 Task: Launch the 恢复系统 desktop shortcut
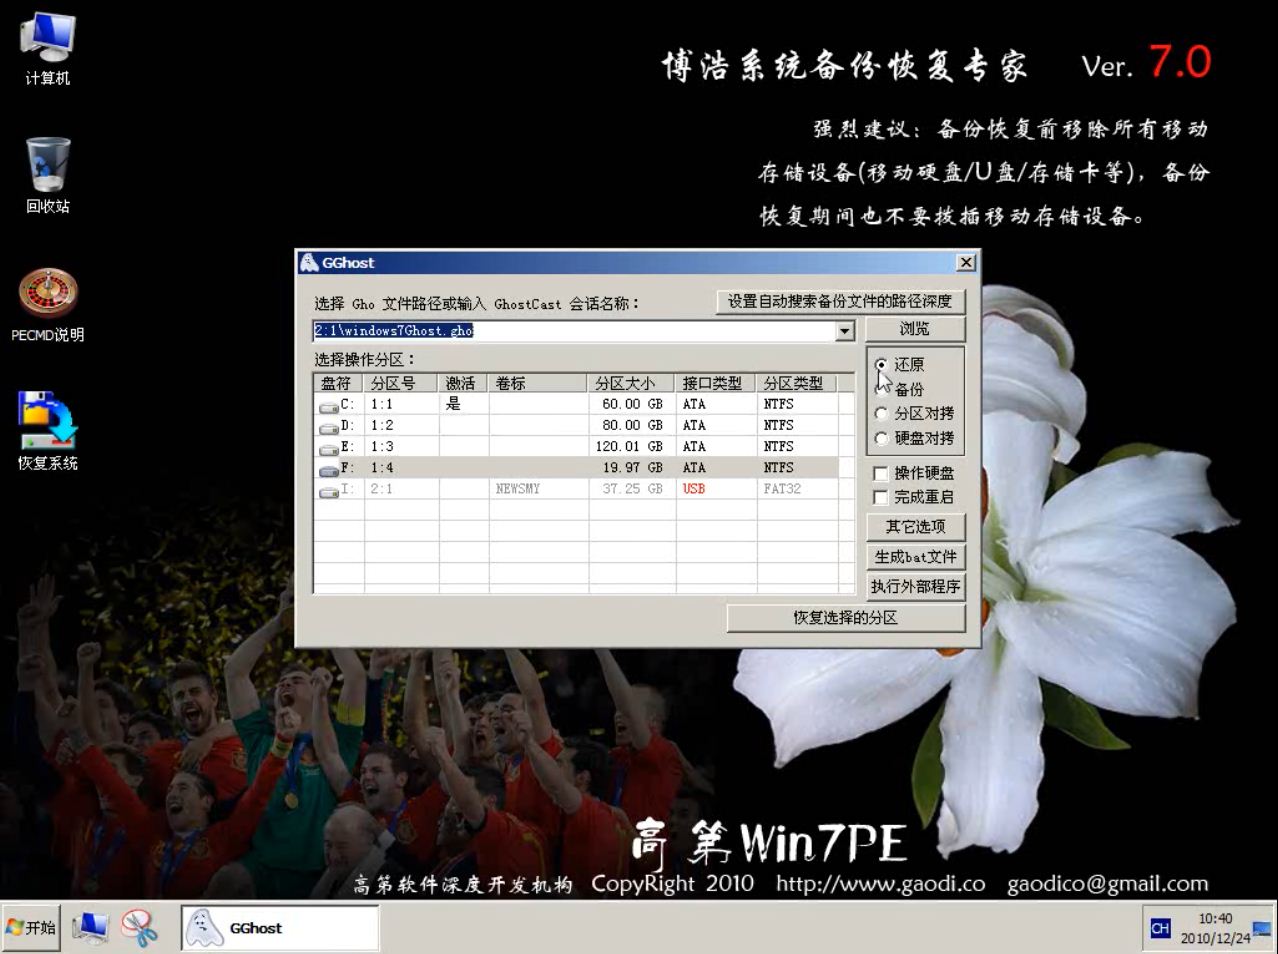click(47, 431)
